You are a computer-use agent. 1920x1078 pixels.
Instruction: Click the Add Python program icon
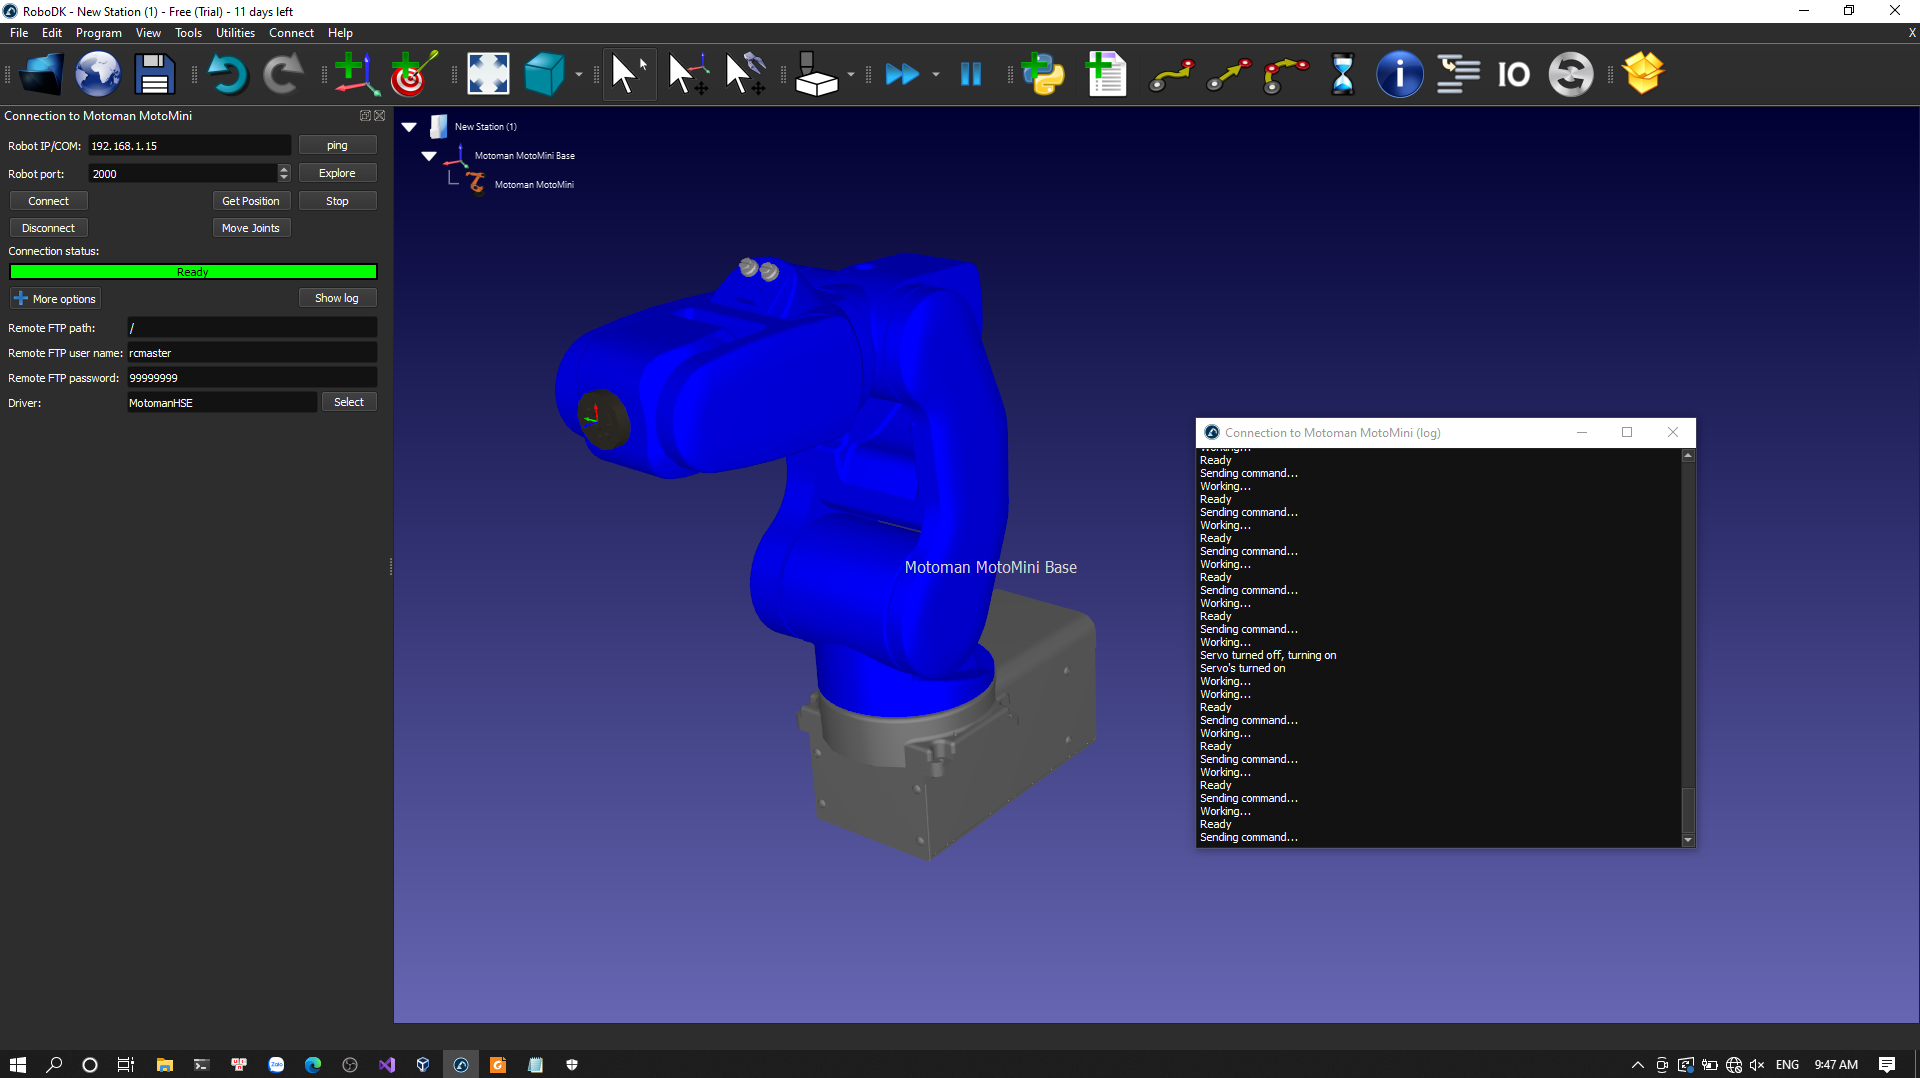point(1043,75)
